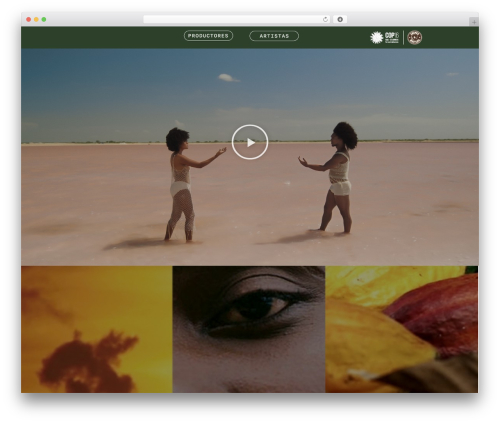Screen dimensions: 500x423
Task: Maximize the window with the green button
Action: [44, 19]
